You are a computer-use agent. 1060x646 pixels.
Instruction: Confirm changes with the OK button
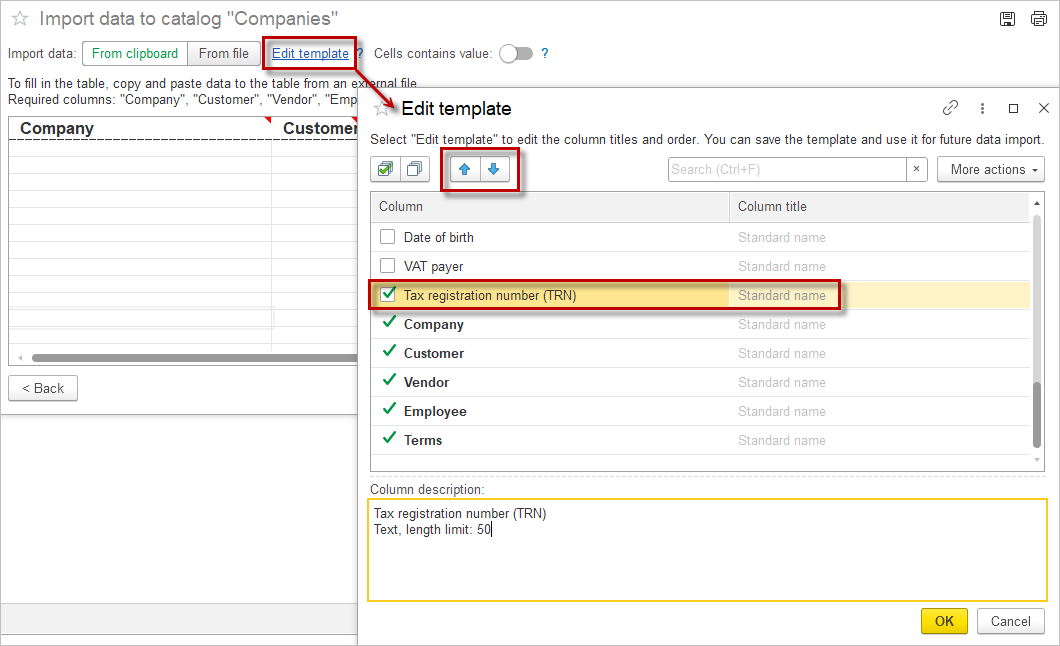click(944, 621)
